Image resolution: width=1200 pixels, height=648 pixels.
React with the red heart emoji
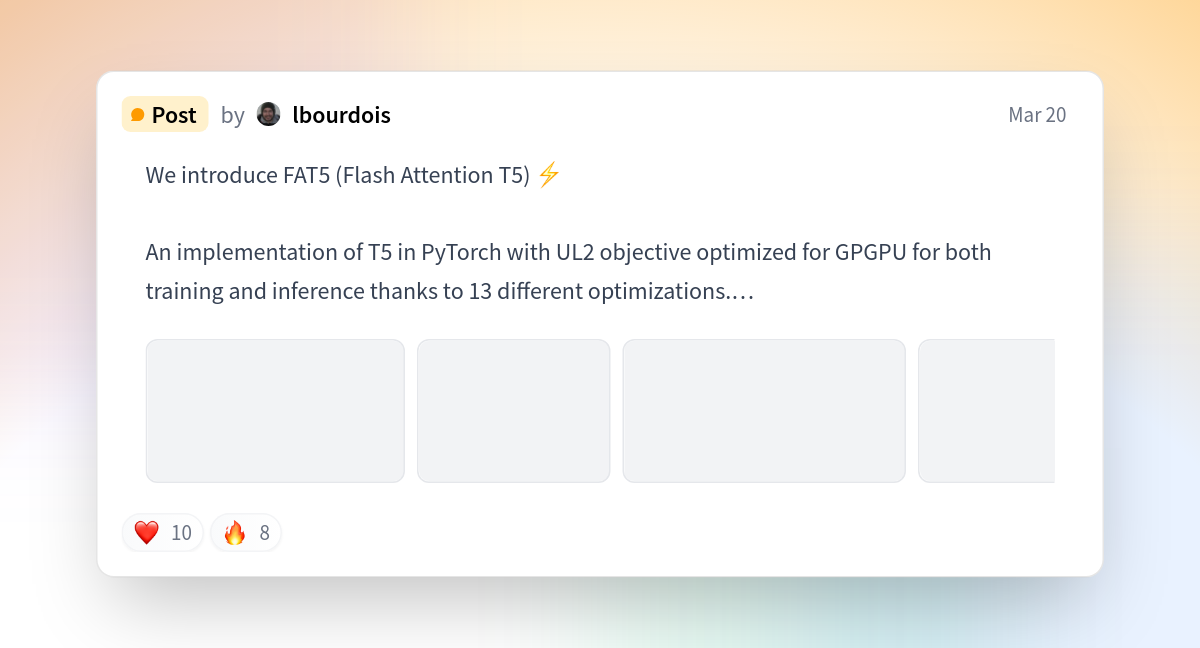point(147,533)
